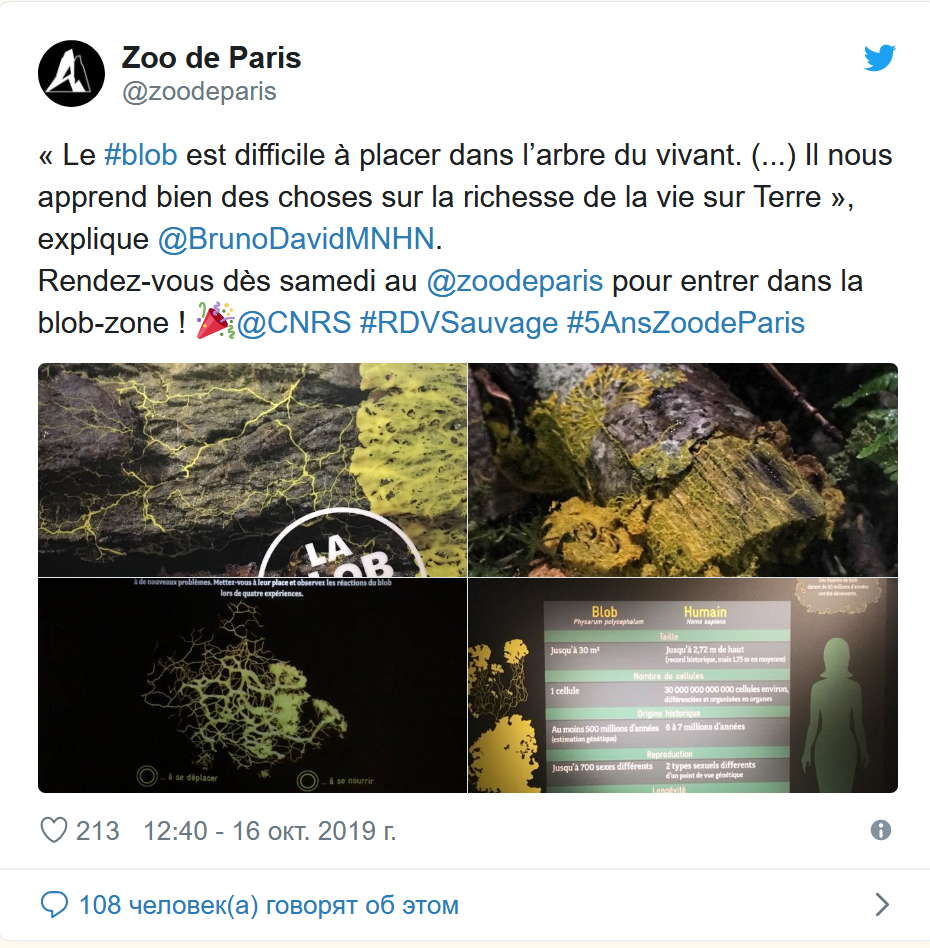Click the speech bubble reply icon

[x=54, y=905]
